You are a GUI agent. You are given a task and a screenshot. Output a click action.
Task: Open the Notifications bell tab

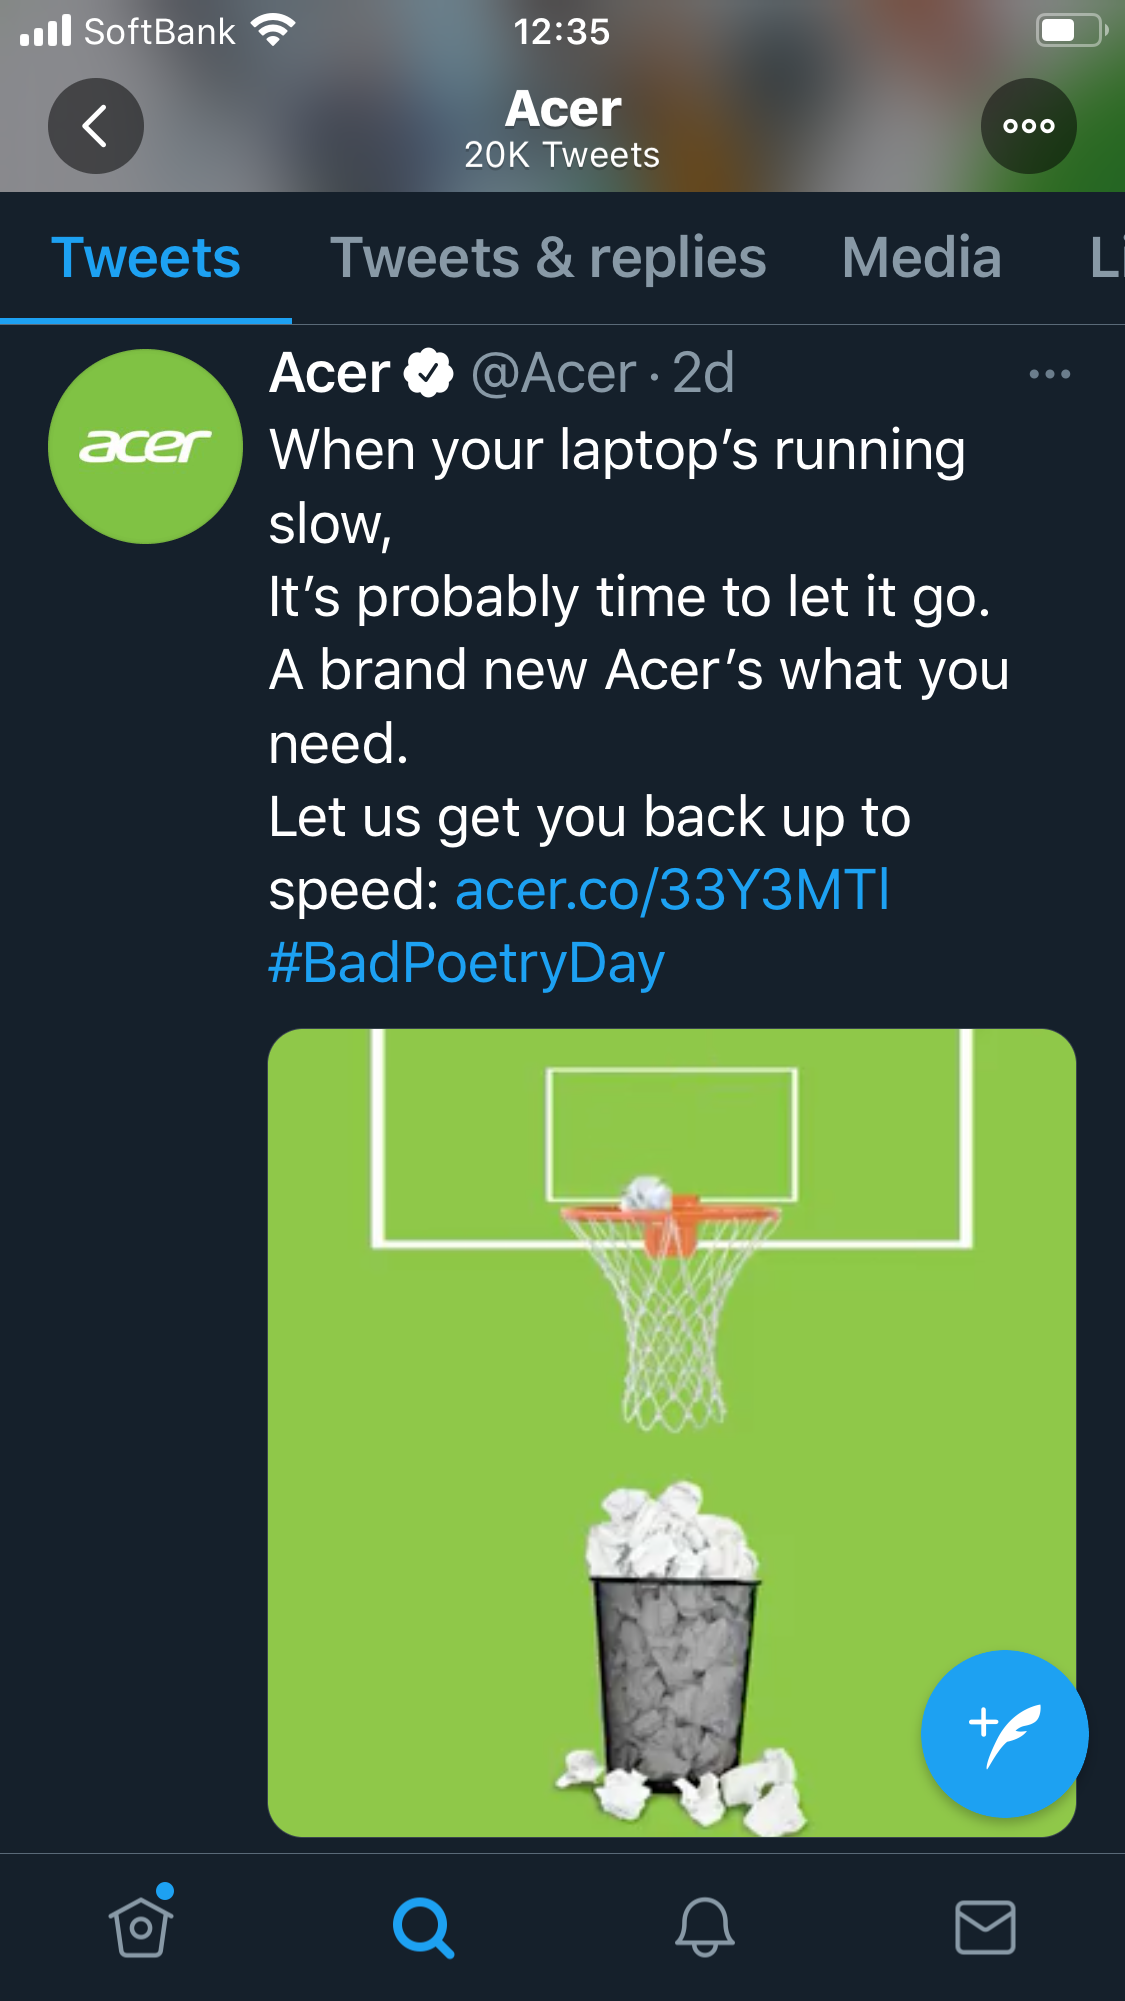pyautogui.click(x=705, y=1926)
